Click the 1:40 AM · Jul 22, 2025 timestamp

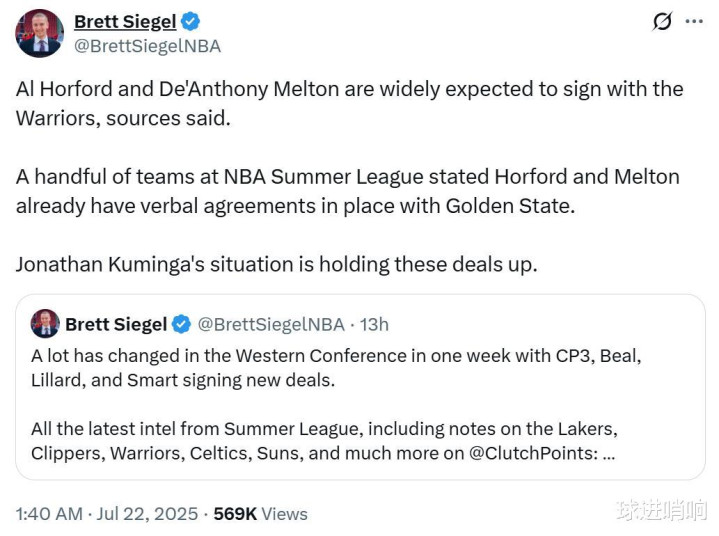107,513
